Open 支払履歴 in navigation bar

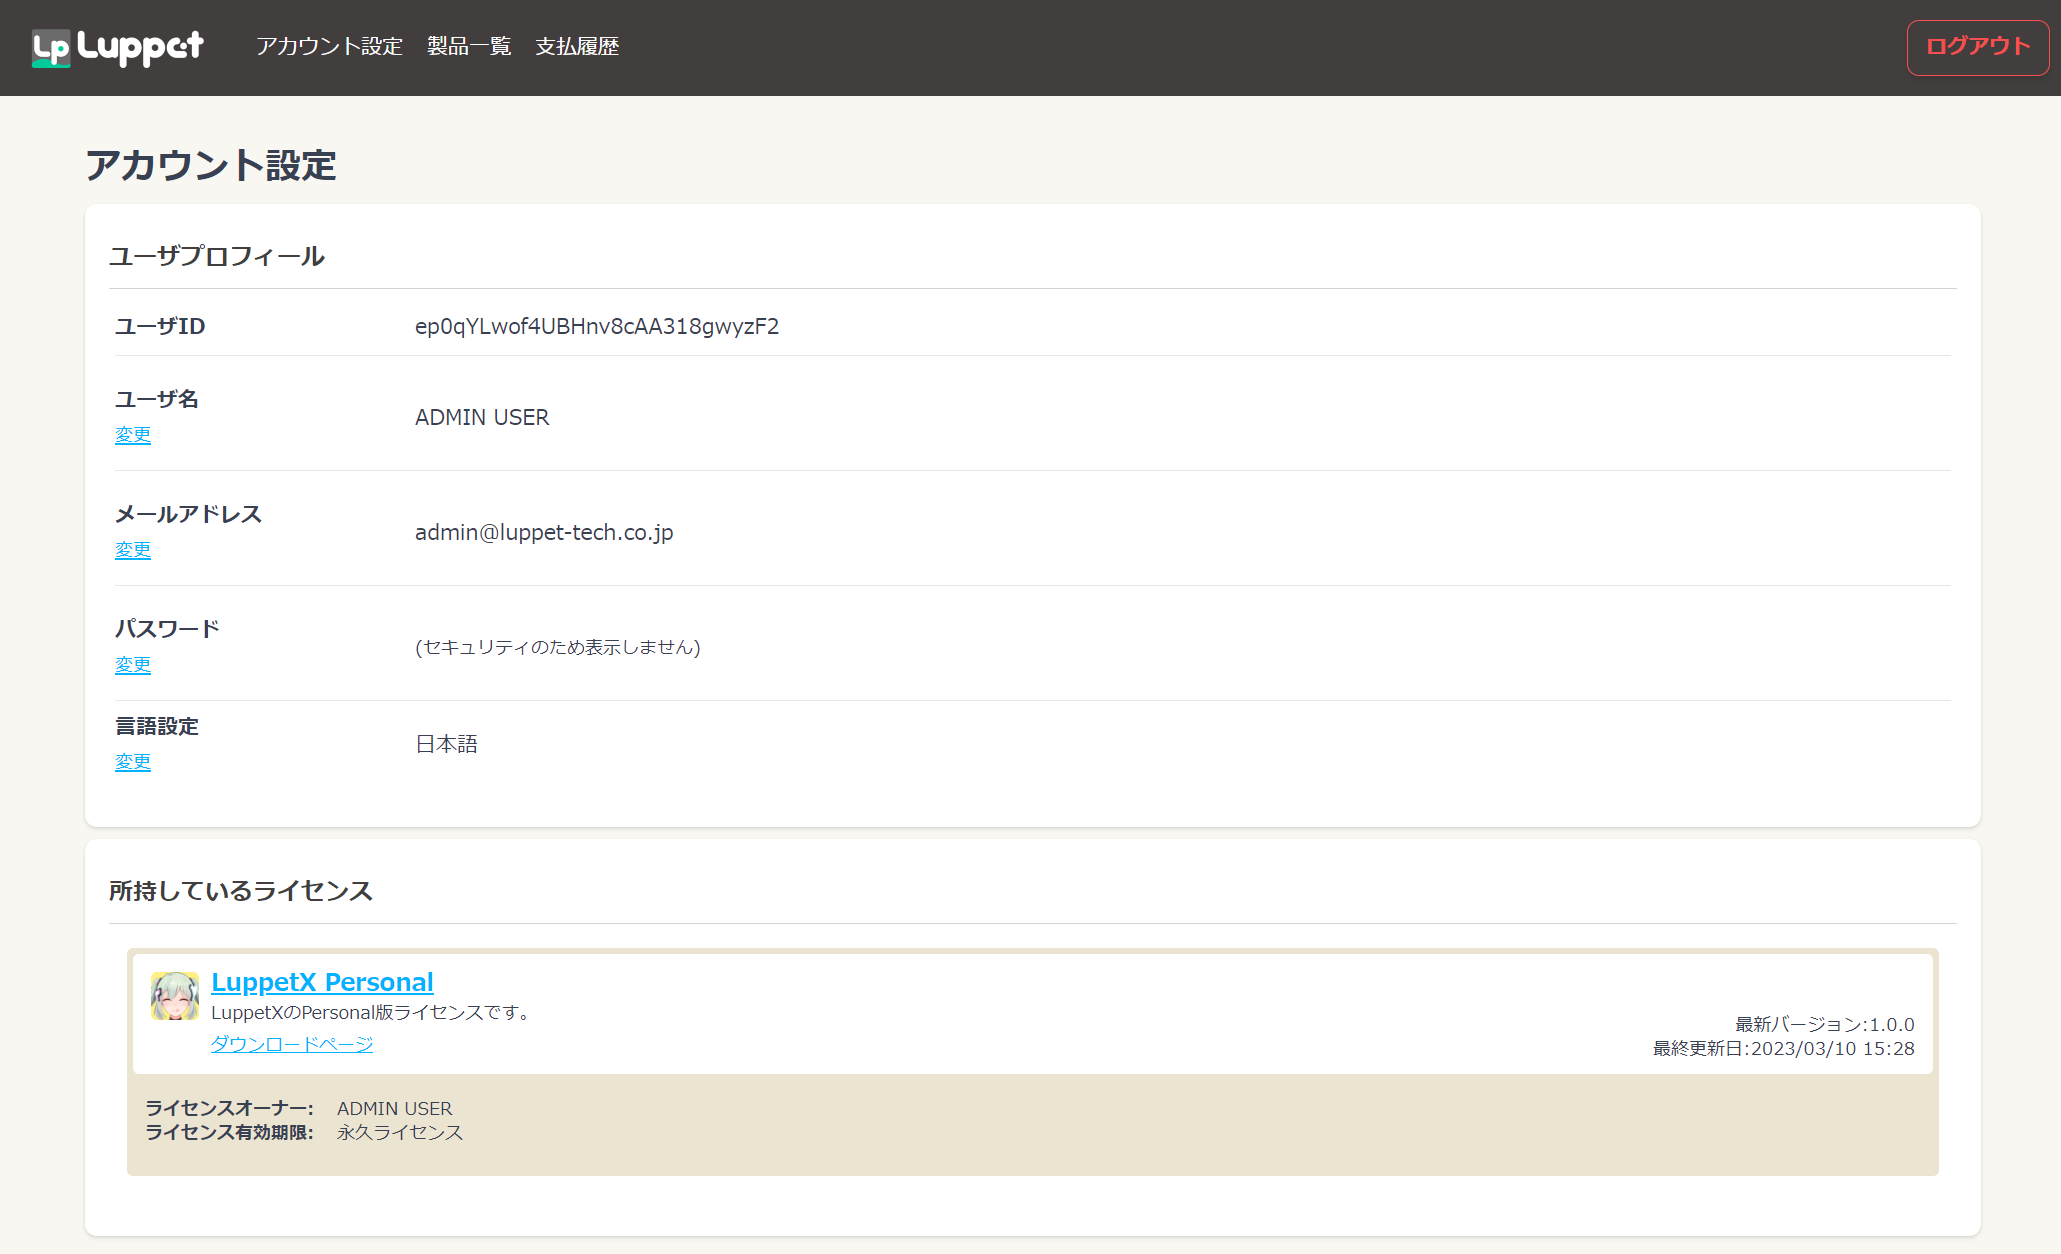click(577, 46)
